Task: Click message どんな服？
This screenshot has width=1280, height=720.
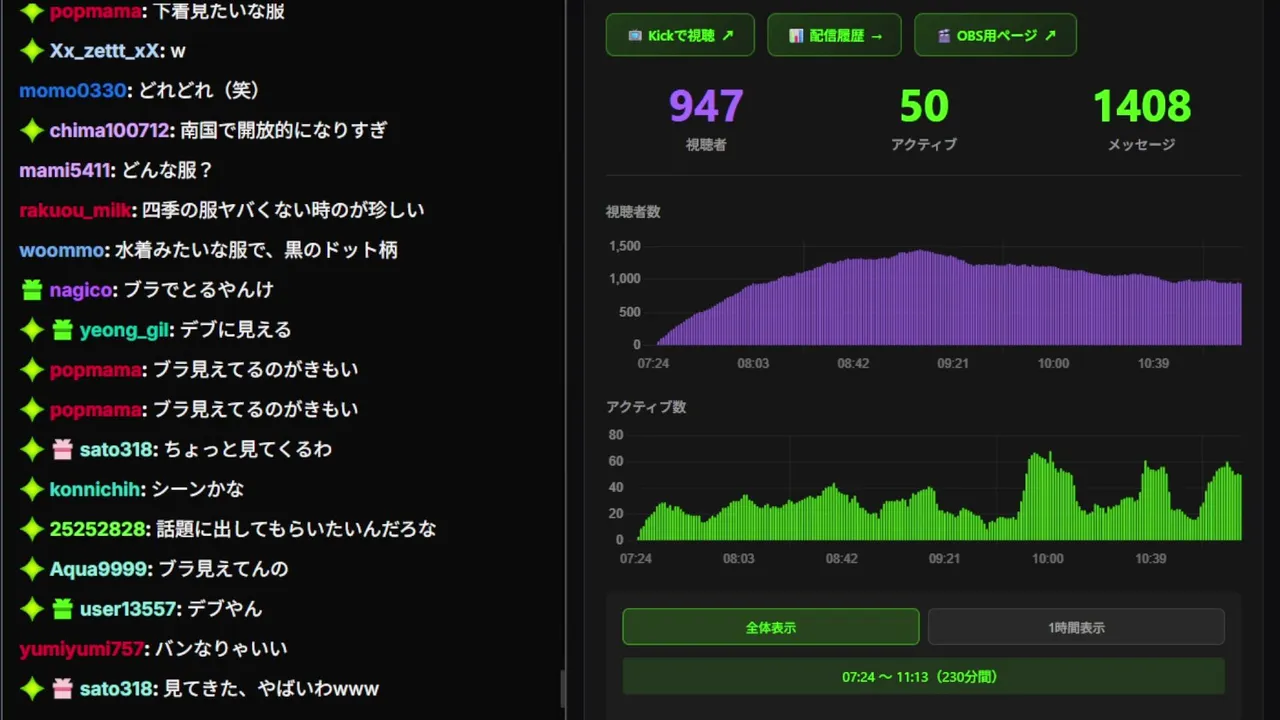Action: 168,170
